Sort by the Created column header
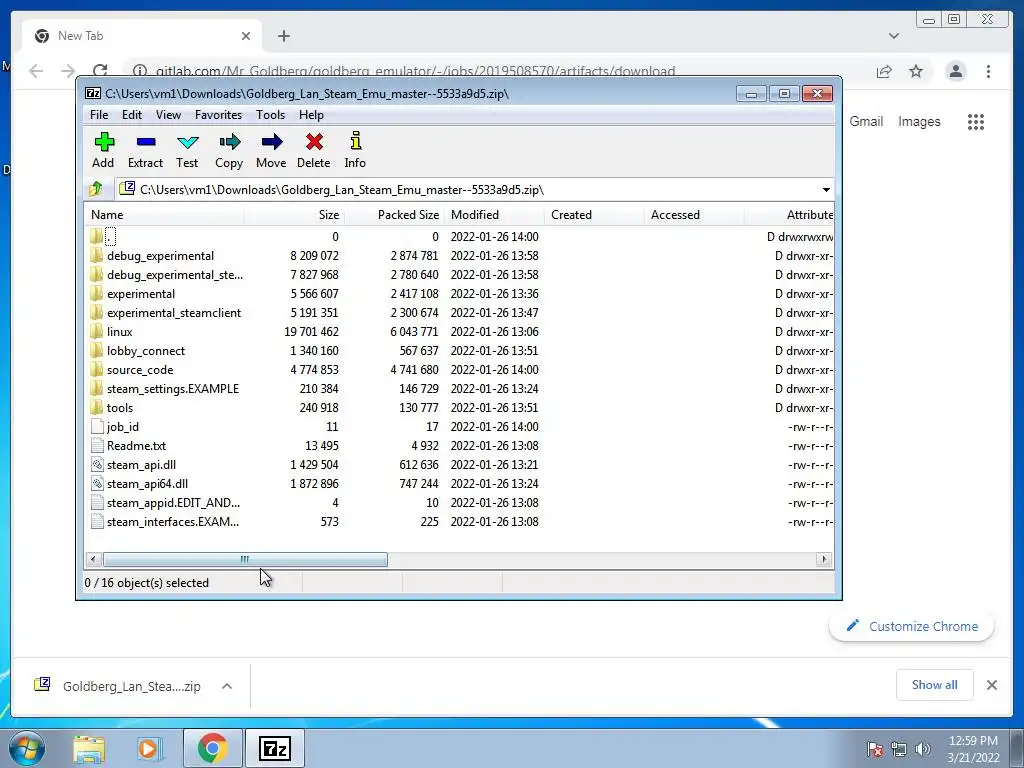The image size is (1024, 768). 594,215
